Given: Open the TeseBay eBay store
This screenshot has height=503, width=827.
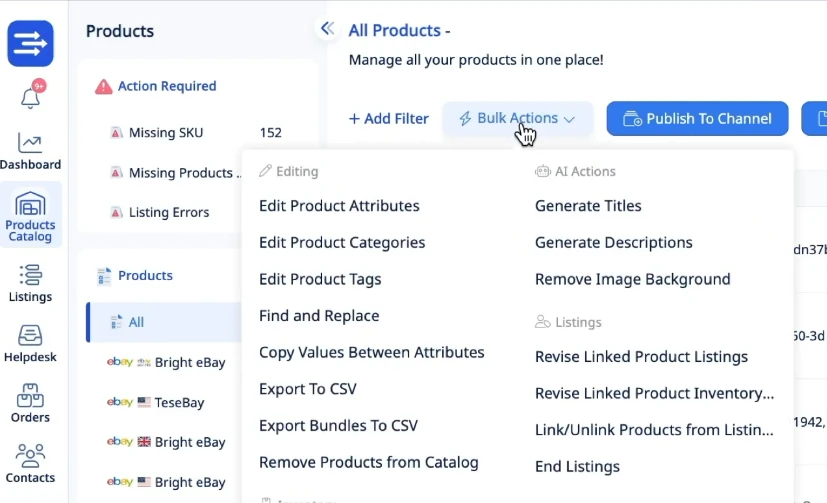Looking at the screenshot, I should tap(179, 402).
